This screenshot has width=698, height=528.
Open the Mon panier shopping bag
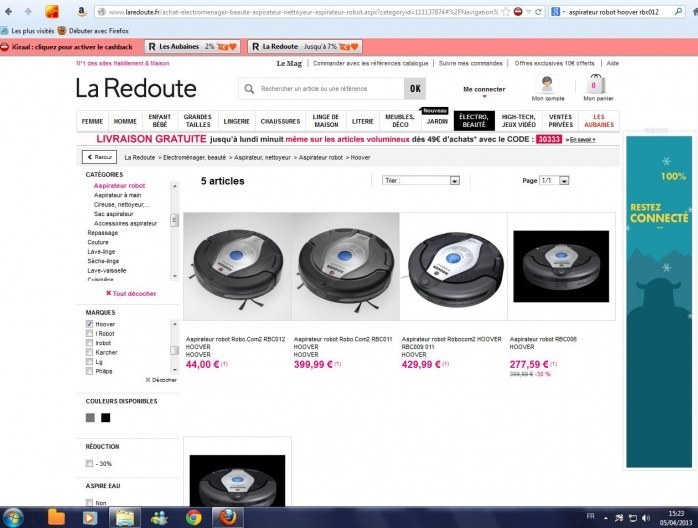click(x=597, y=86)
